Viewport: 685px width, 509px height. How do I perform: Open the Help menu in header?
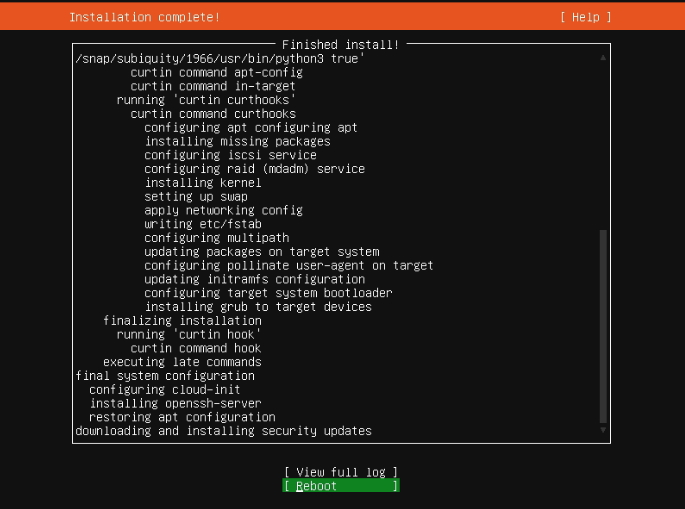click(x=585, y=17)
